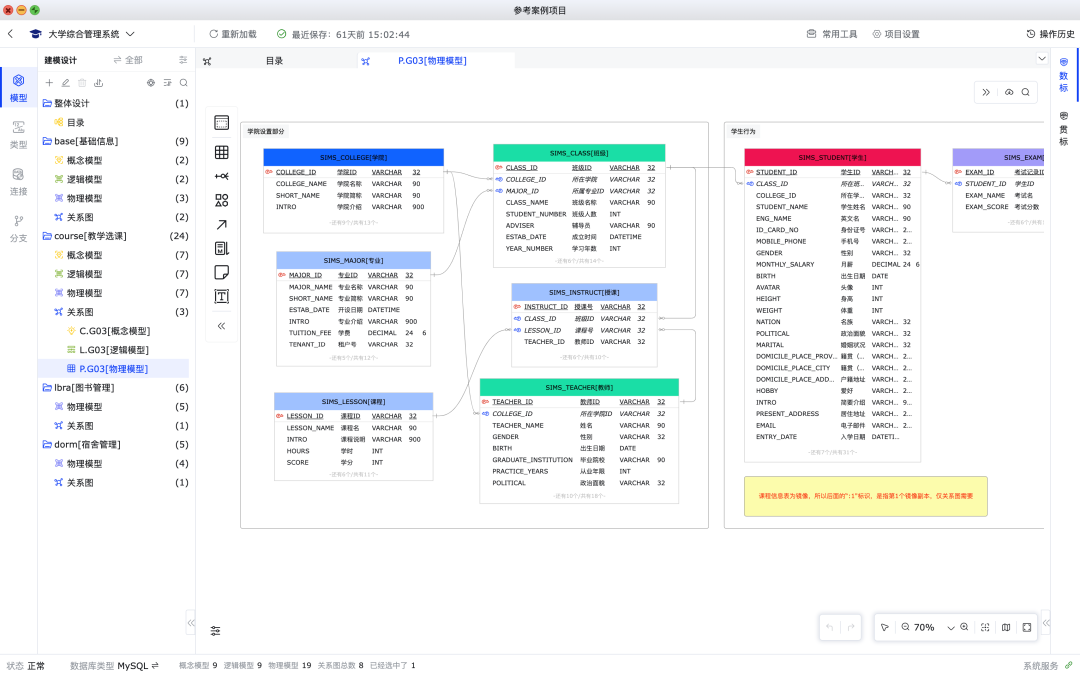Open 操作历史 operation history
The width and height of the screenshot is (1080, 676).
[x=1050, y=34]
